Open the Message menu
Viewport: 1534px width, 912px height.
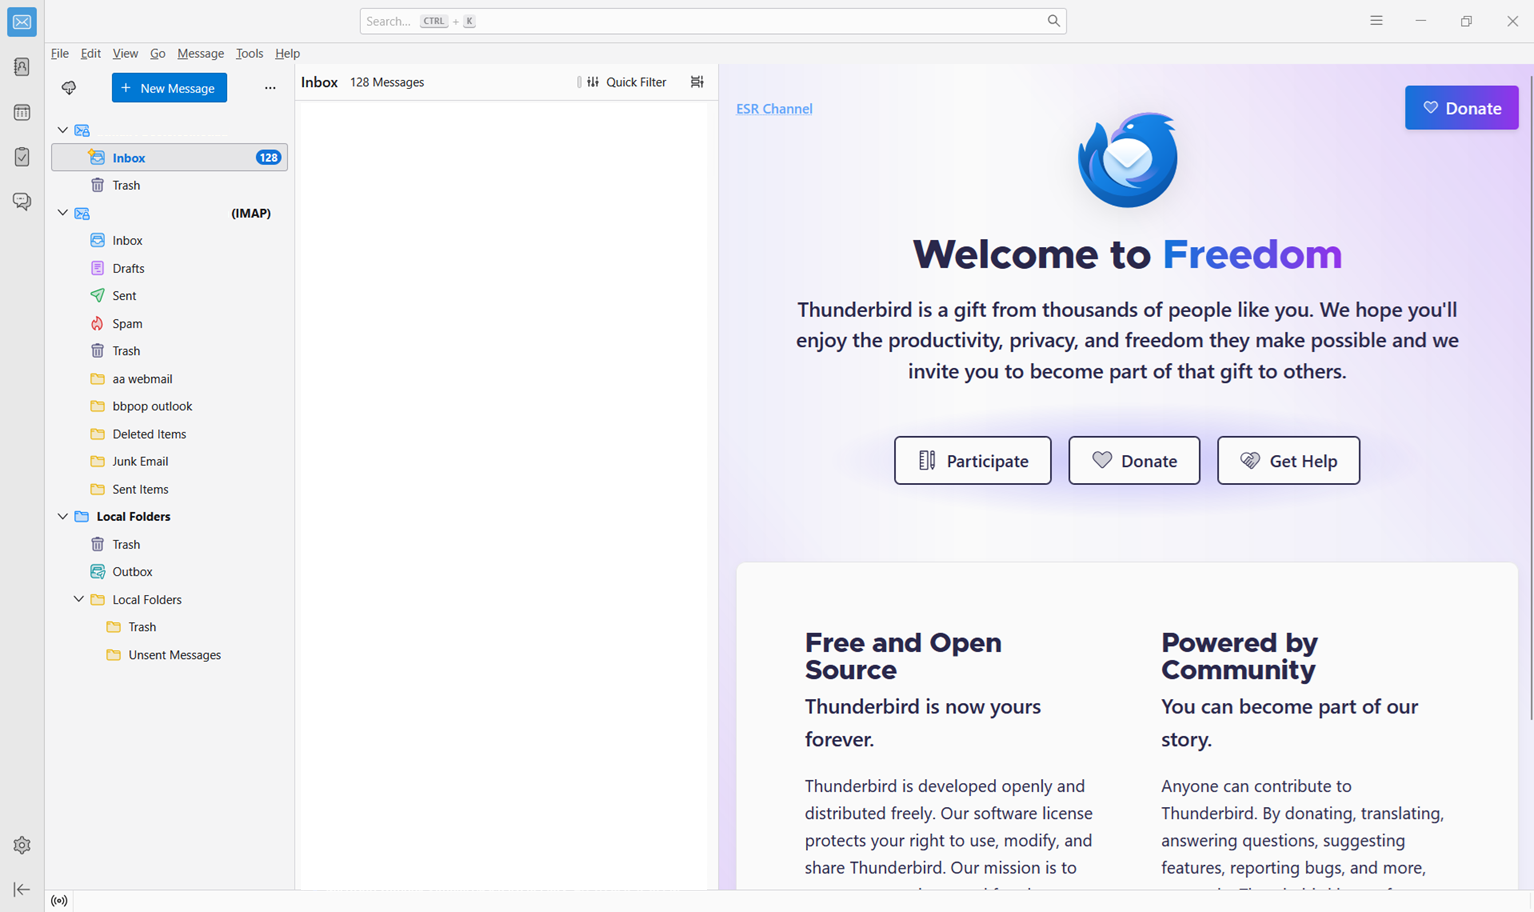click(201, 53)
